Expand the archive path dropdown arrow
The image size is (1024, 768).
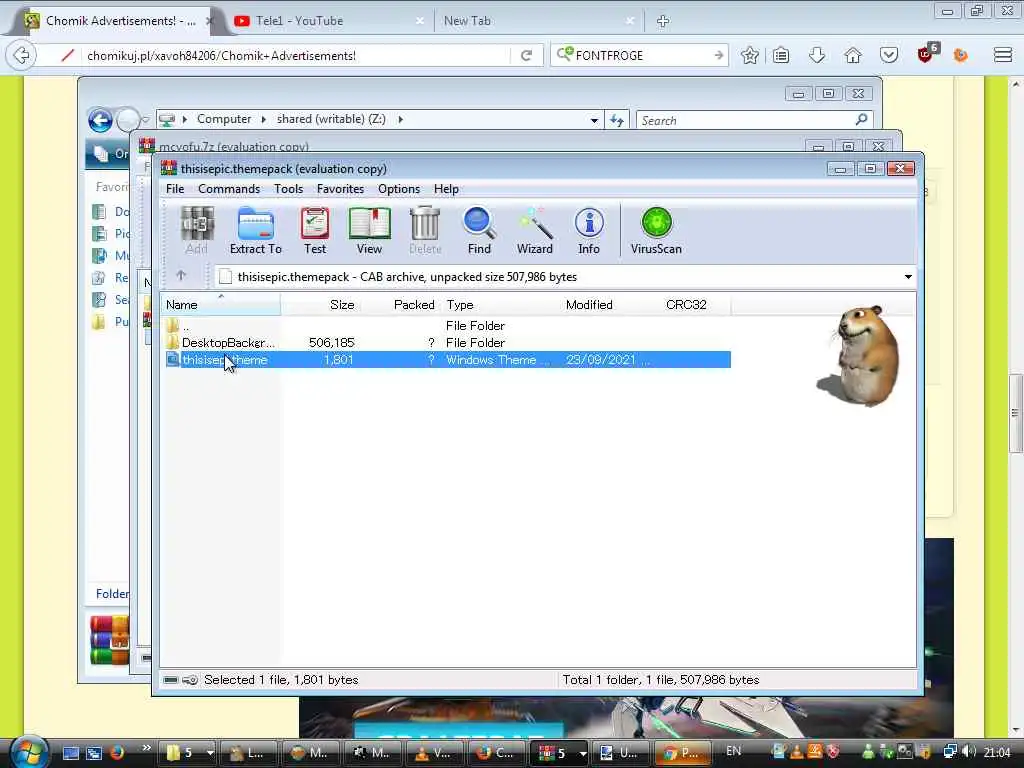click(x=908, y=277)
